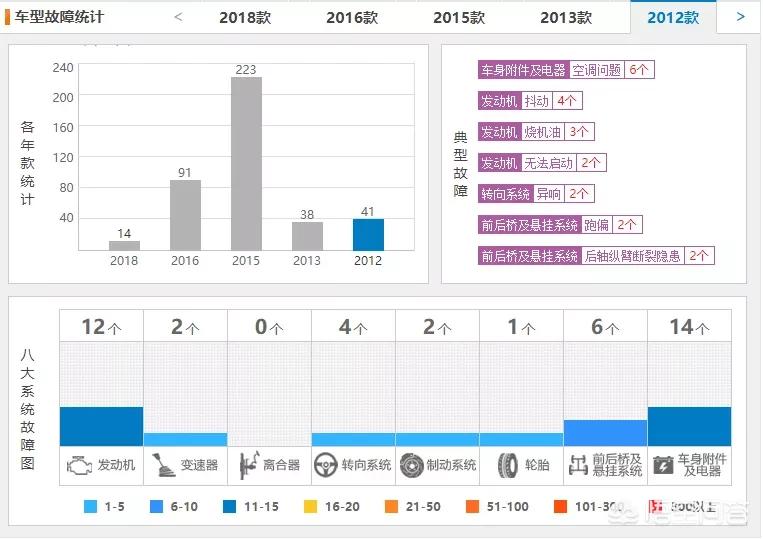Click the tire (轮胎) icon
This screenshot has height=539, width=763.
507,465
